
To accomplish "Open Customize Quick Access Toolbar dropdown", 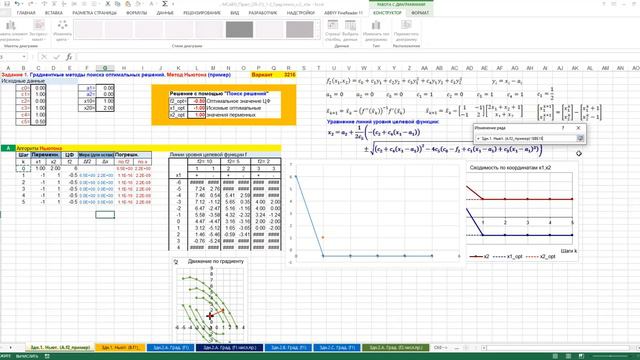I will (173, 4).
